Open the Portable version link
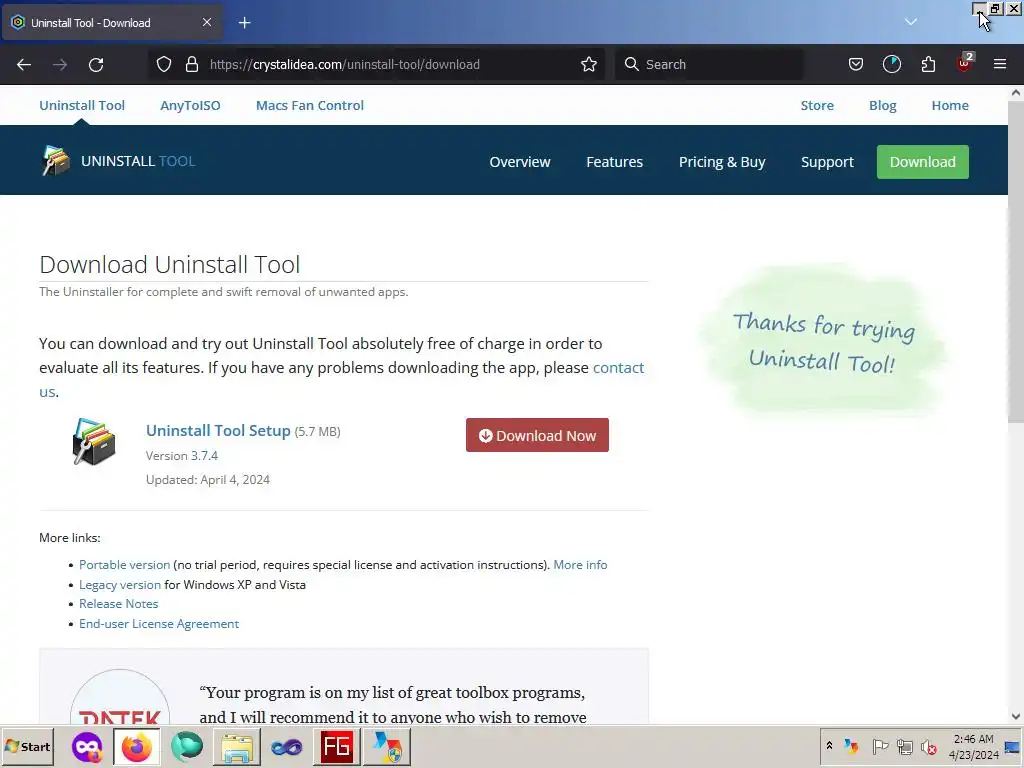 pos(124,564)
